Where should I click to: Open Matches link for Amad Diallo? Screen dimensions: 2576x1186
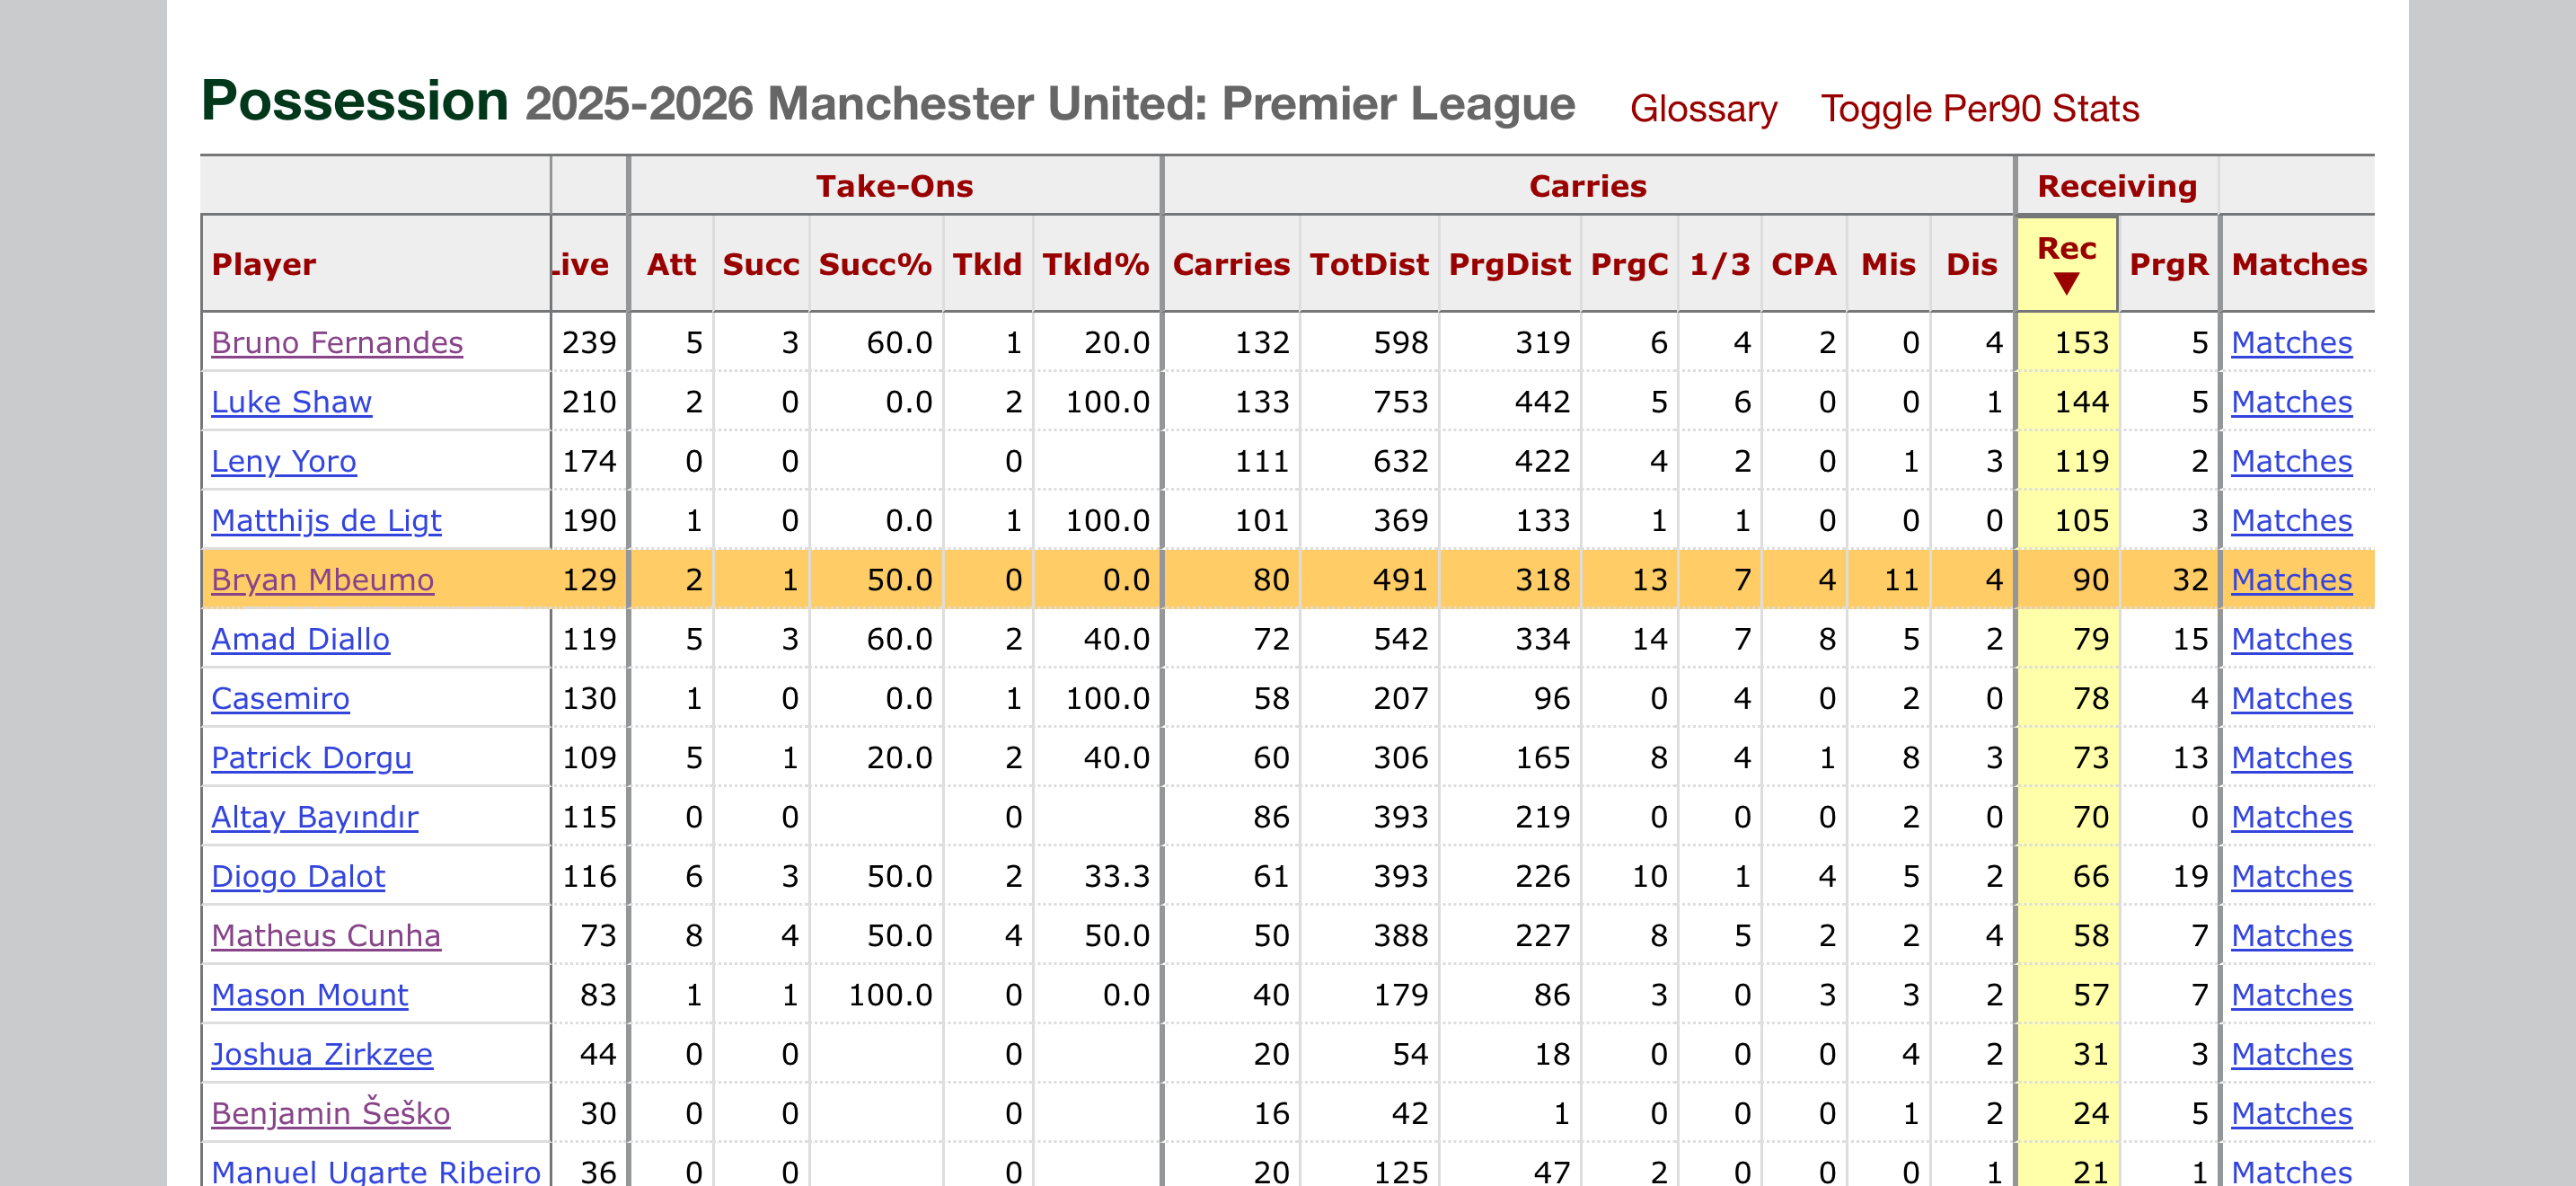(x=2291, y=639)
